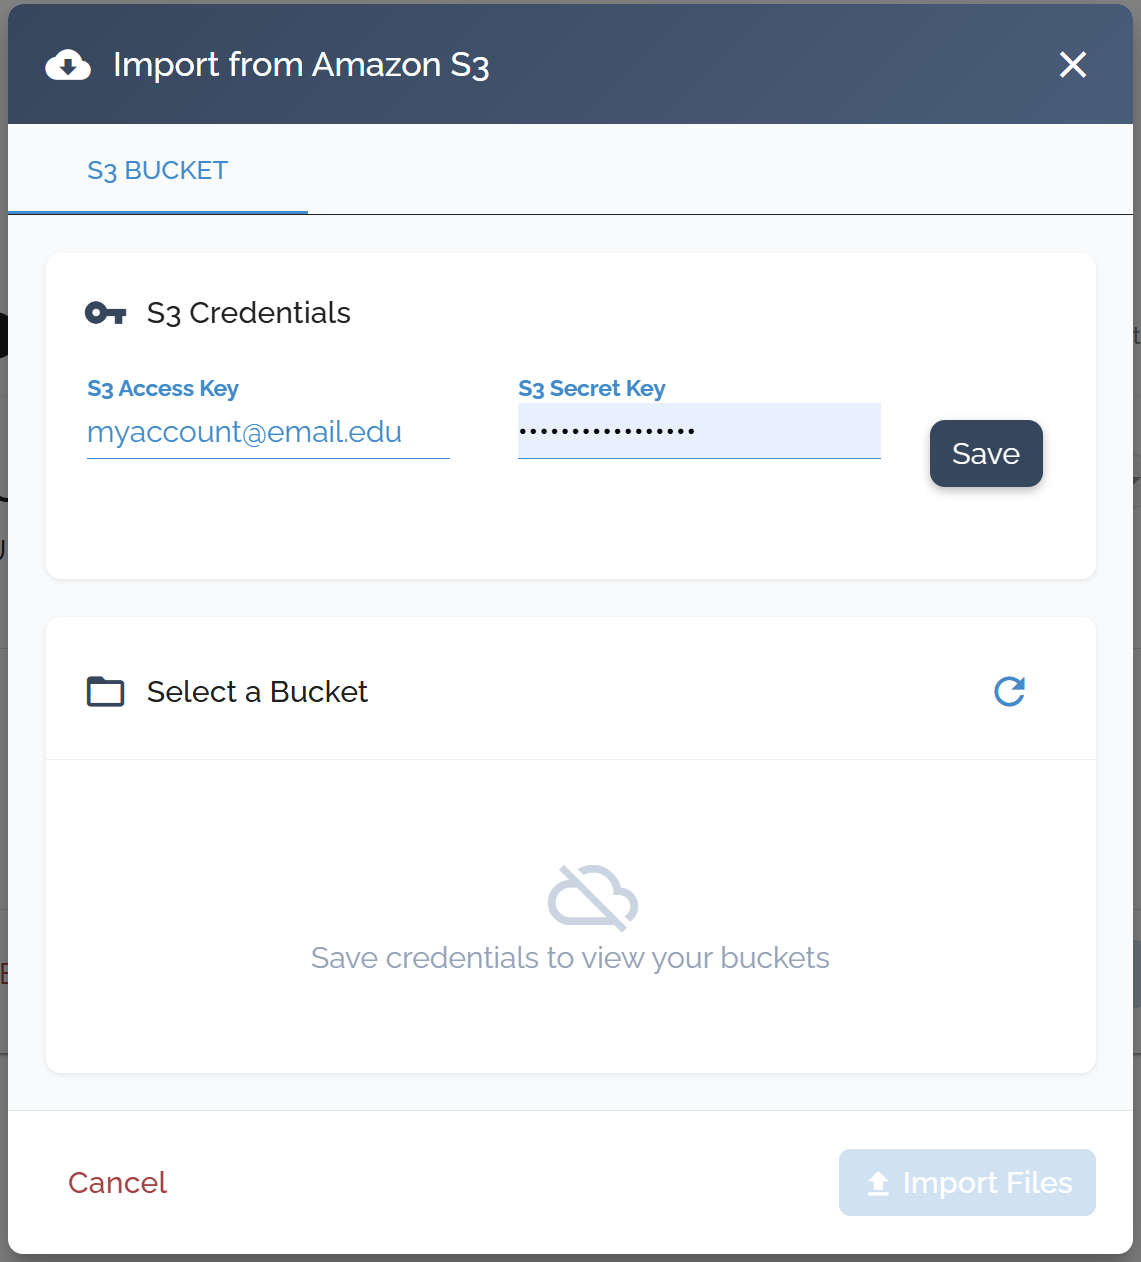Click the cloud download icon in header

coord(68,65)
